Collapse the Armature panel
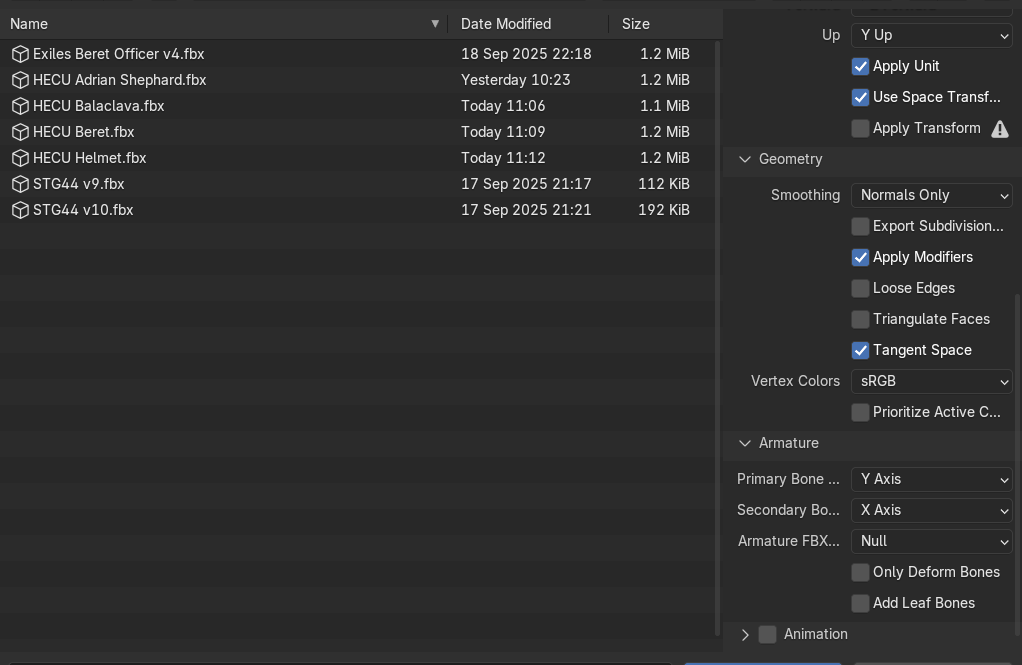 pos(744,443)
